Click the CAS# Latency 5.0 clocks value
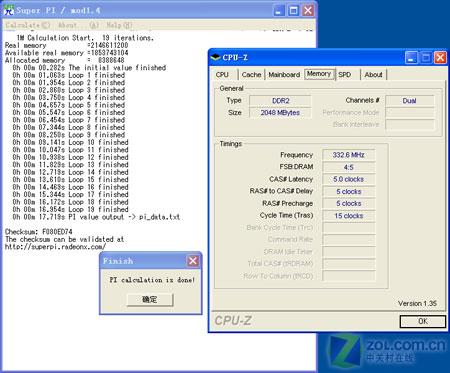This screenshot has height=373, width=450. point(349,179)
